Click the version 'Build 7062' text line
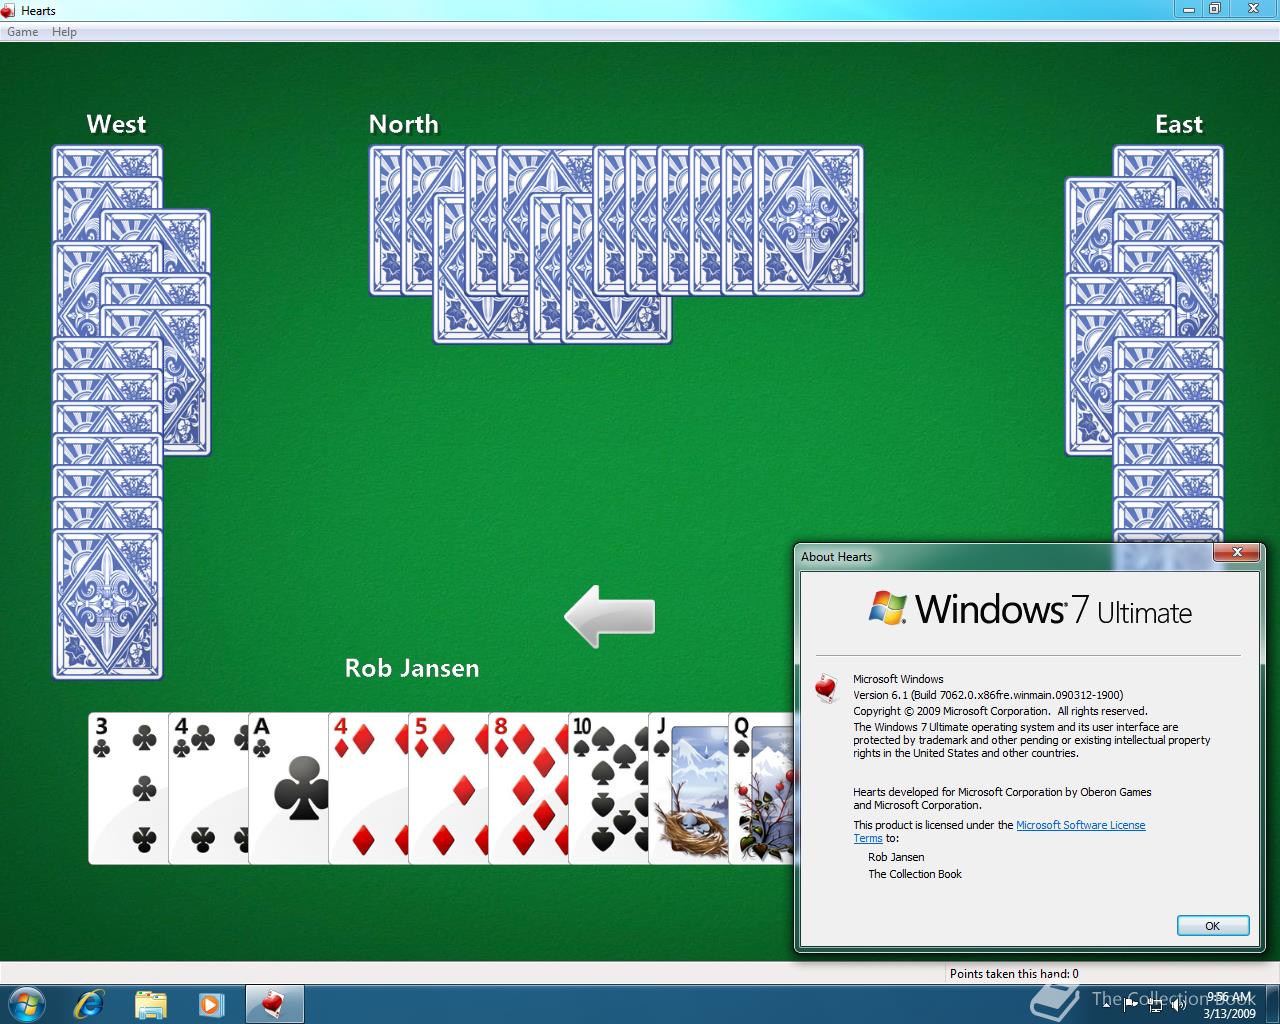This screenshot has height=1024, width=1280. [x=988, y=695]
